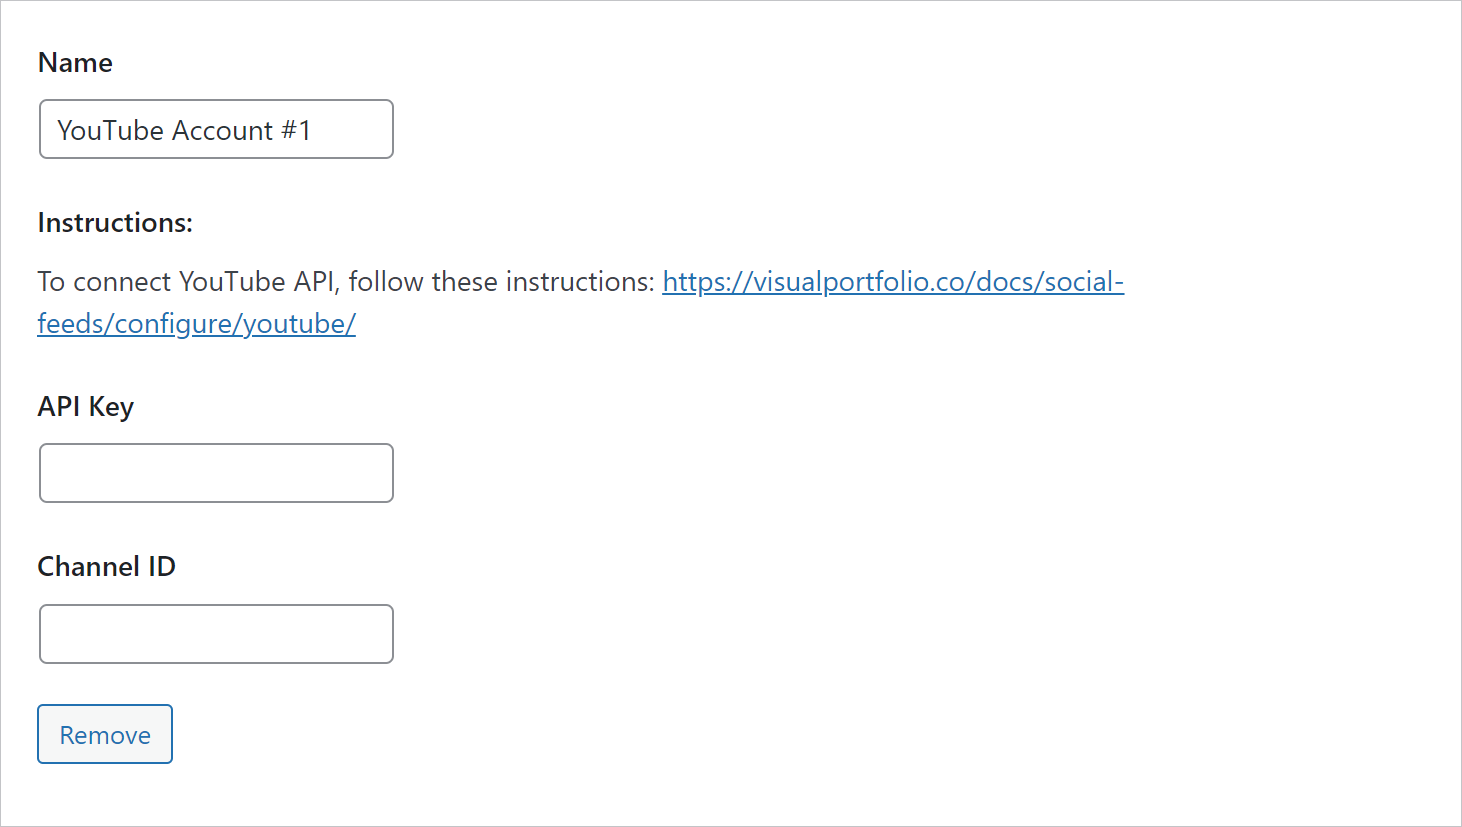1462x827 pixels.
Task: Click the word 'Account' in Name field
Action: pyautogui.click(x=223, y=130)
